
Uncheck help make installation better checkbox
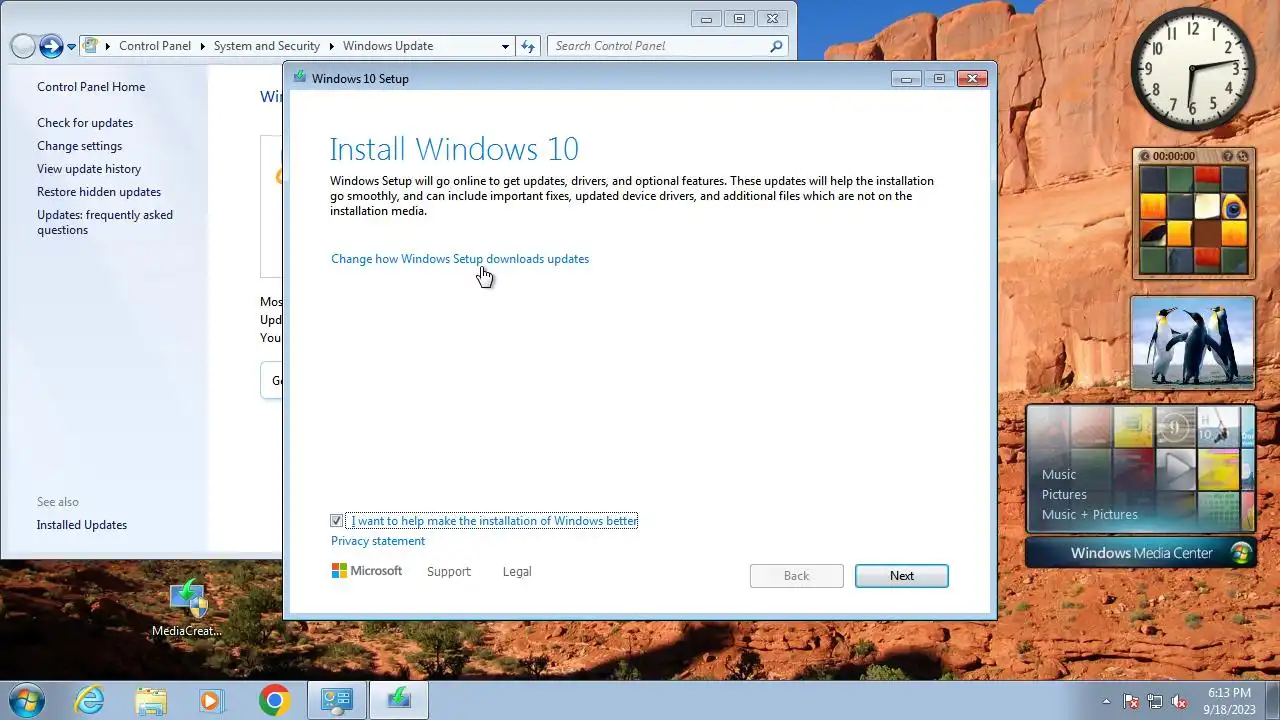pos(336,521)
